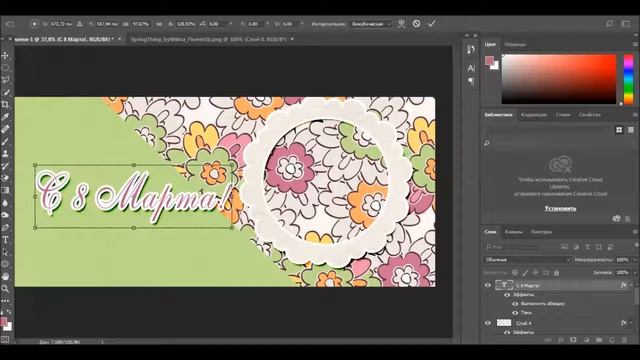Open the Interpolation method dropdown
Image resolution: width=640 pixels, height=360 pixels.
pos(371,24)
